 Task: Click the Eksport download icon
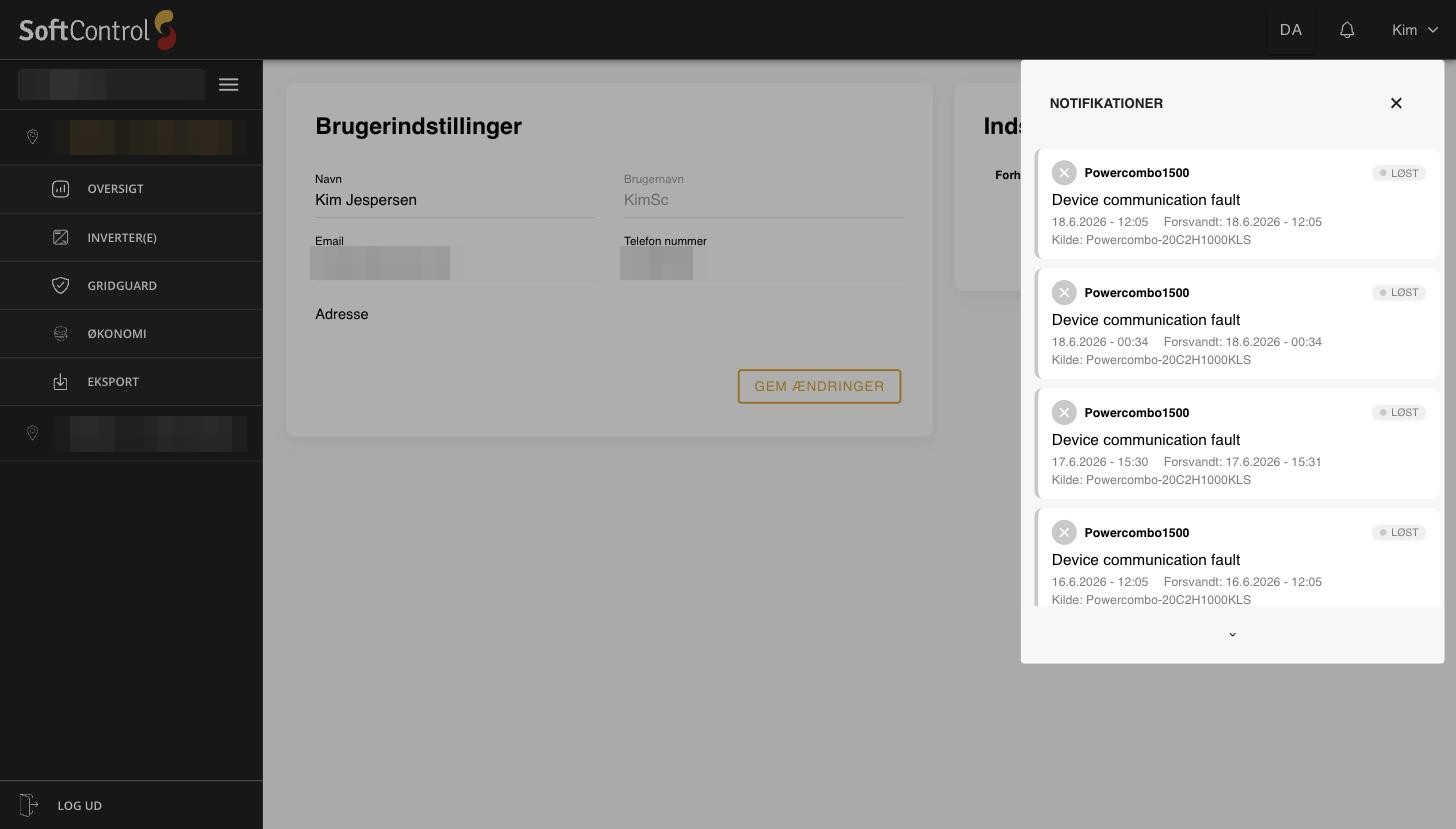coord(61,381)
